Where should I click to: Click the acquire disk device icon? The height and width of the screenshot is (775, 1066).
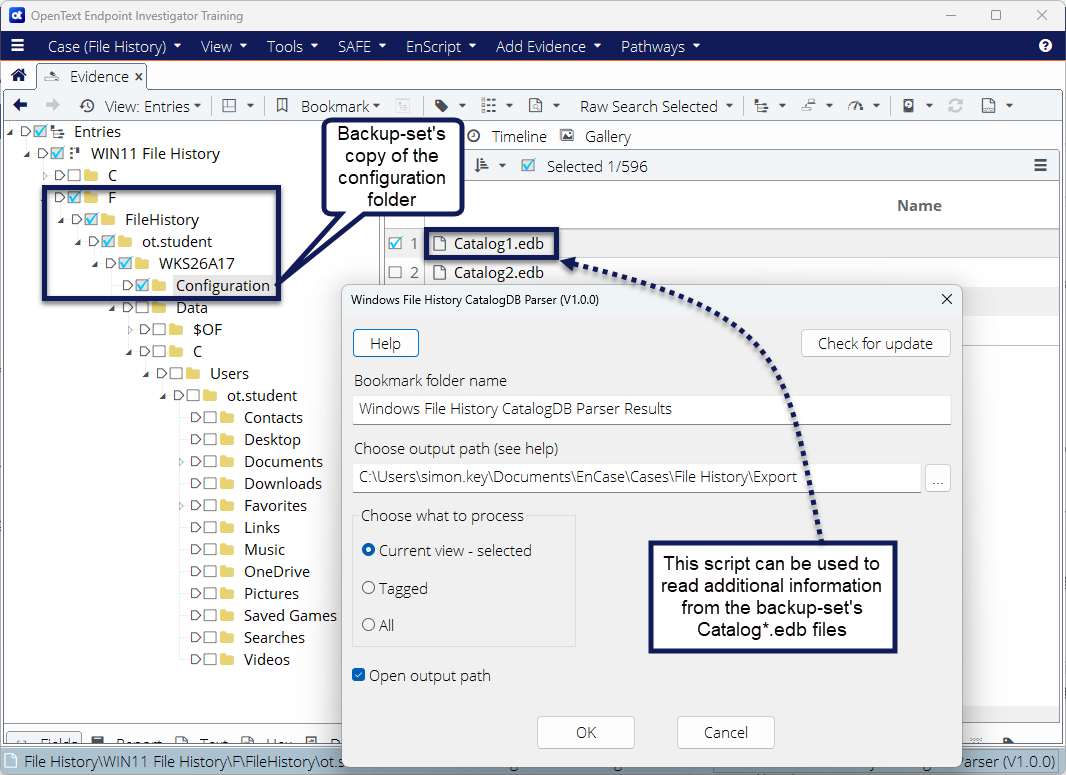pos(908,105)
